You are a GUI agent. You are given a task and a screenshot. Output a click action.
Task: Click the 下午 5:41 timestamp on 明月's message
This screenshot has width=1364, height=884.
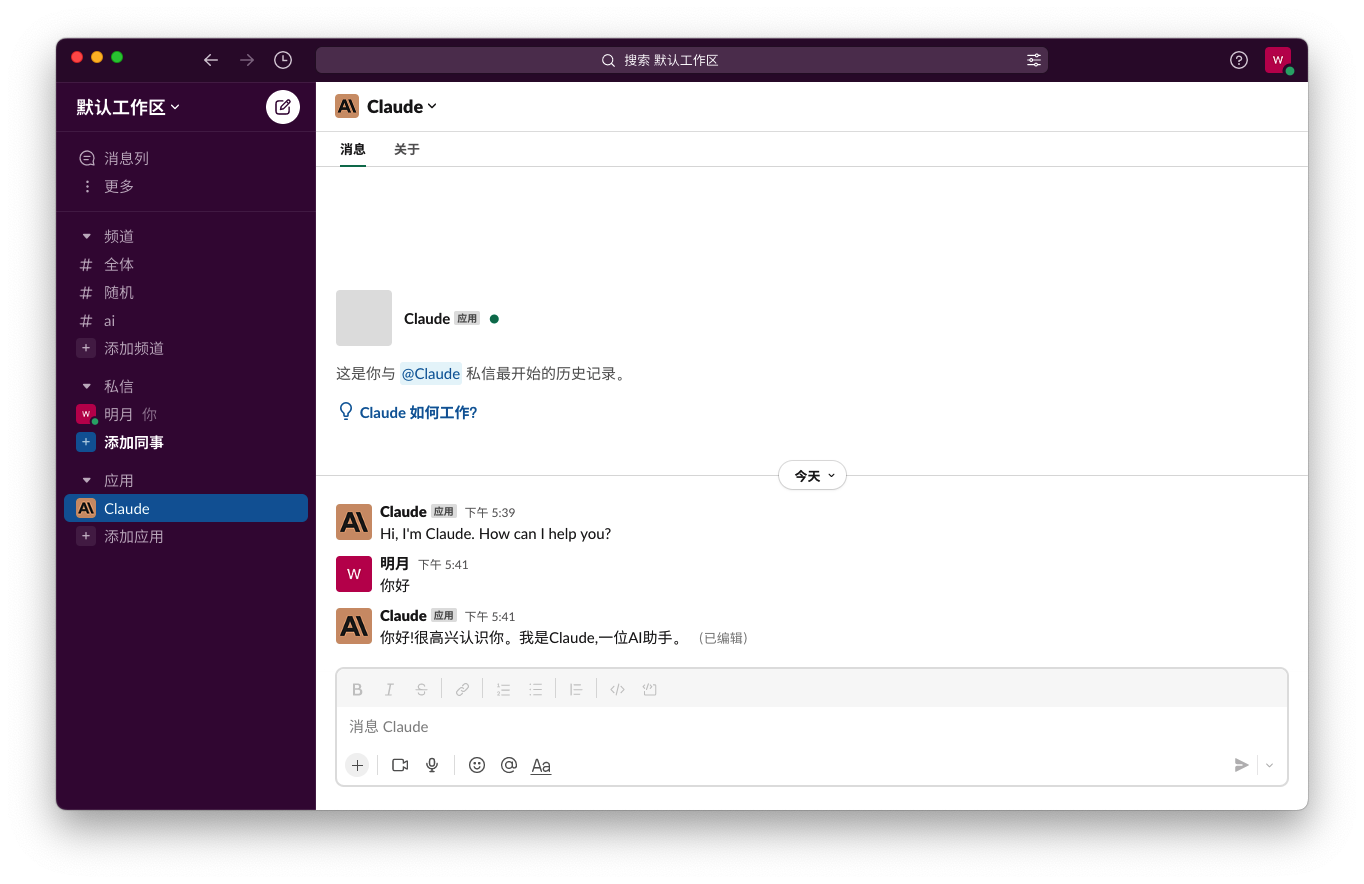point(443,564)
